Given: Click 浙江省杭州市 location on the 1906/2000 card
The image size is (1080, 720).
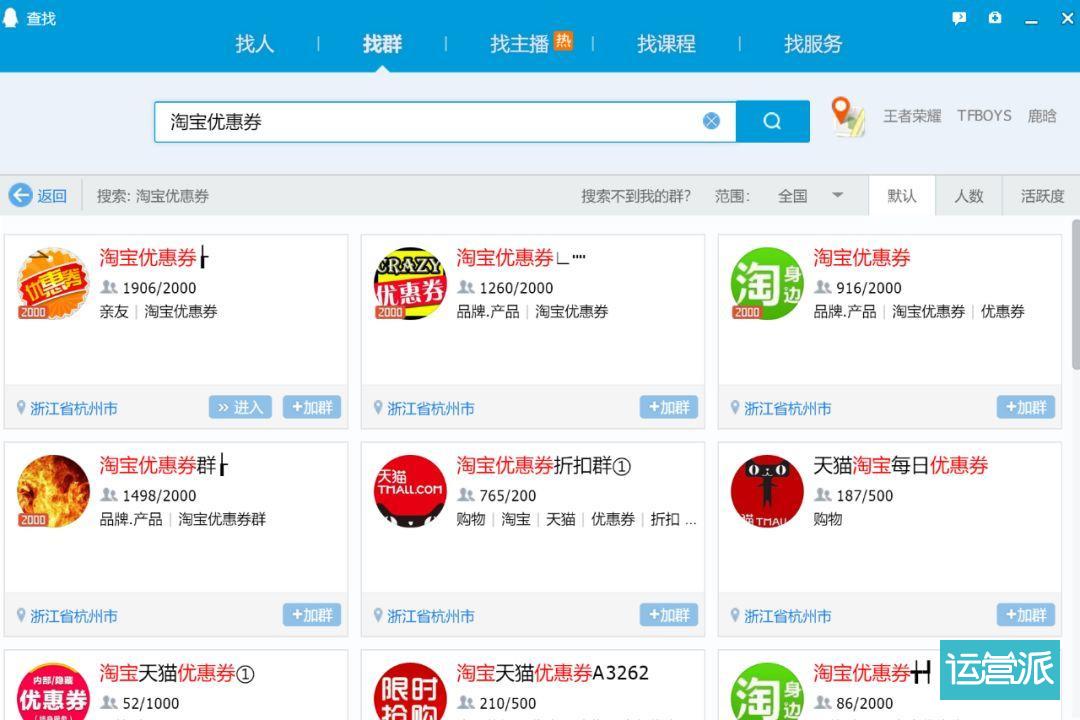Looking at the screenshot, I should [x=74, y=409].
